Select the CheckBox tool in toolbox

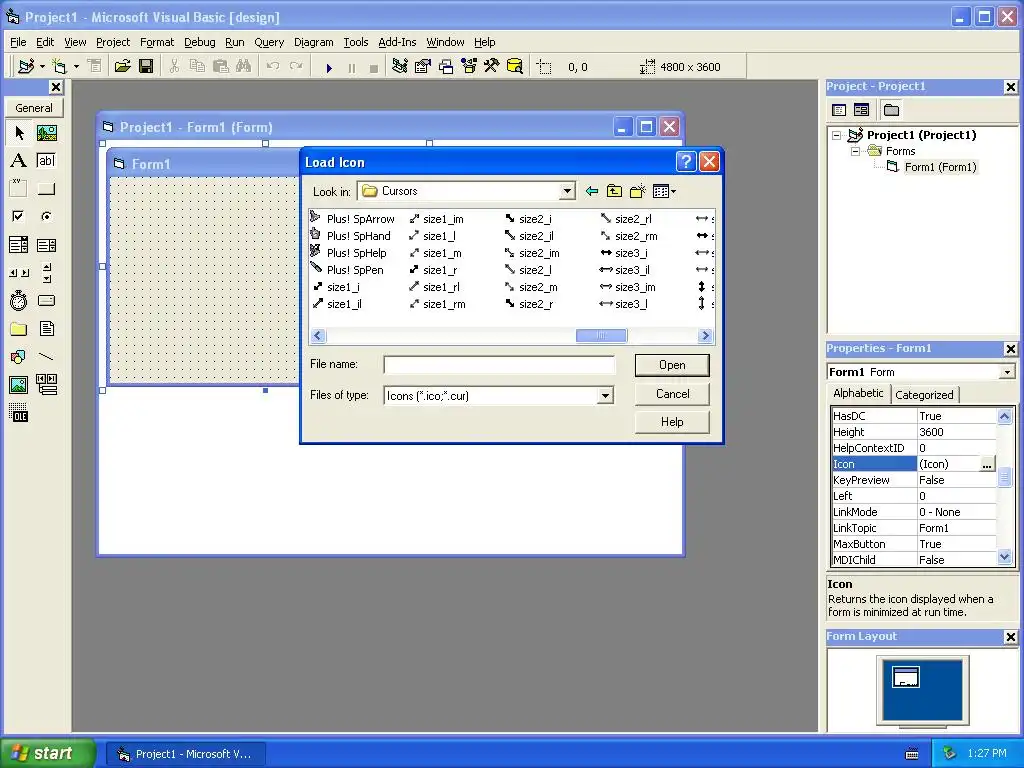tap(19, 216)
